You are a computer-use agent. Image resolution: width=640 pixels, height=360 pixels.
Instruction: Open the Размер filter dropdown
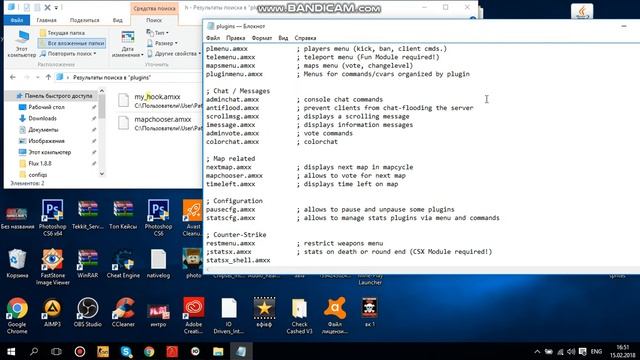coord(162,43)
